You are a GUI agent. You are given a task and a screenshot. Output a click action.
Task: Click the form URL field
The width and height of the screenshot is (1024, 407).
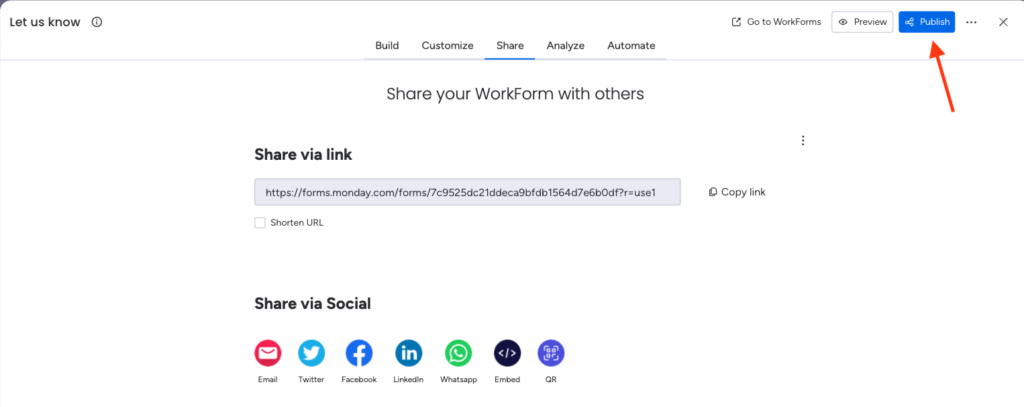point(467,192)
